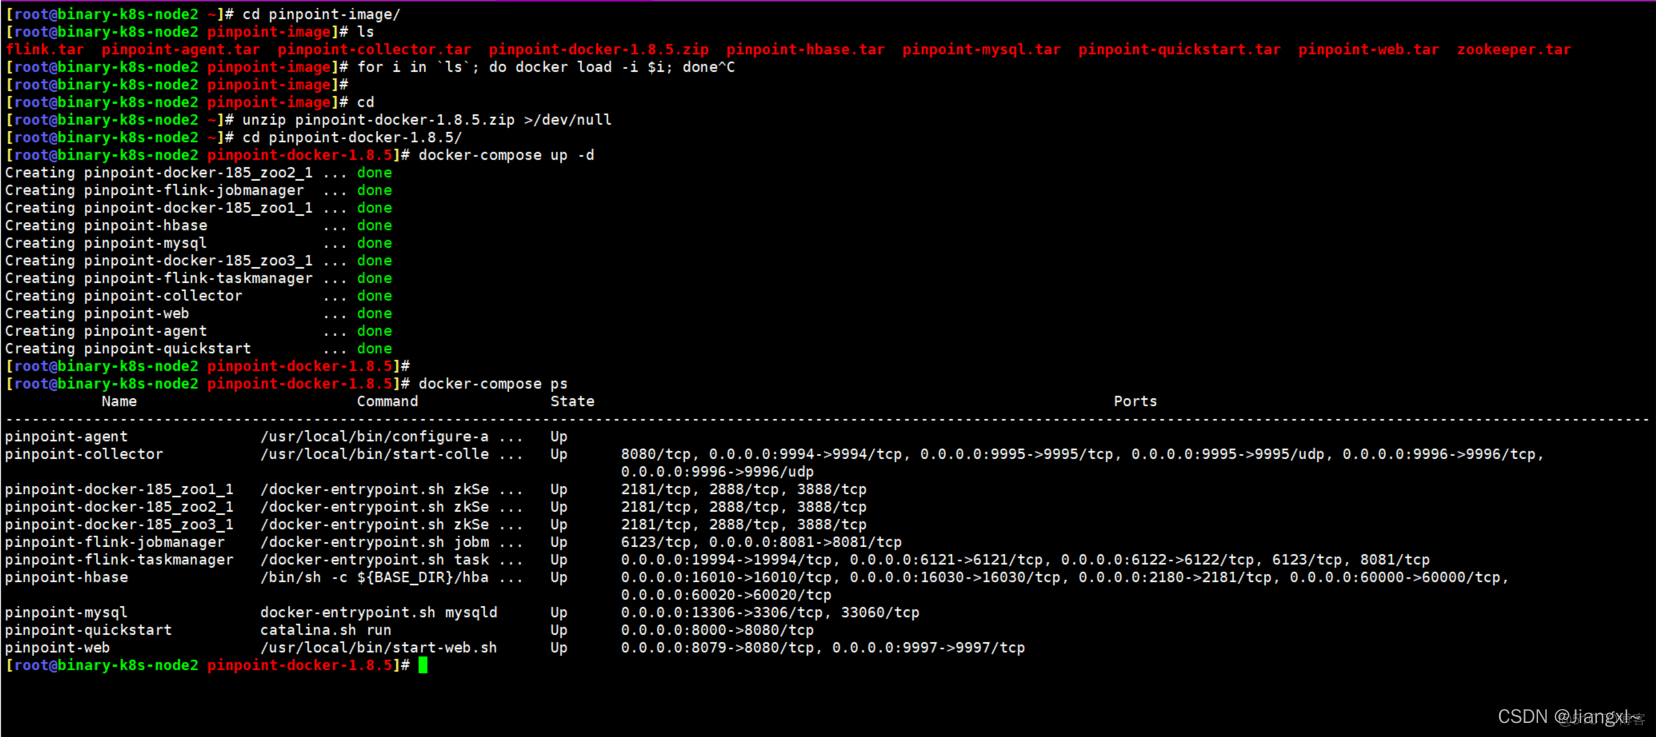Click the 'docker-compose ps' command
The width and height of the screenshot is (1656, 737).
(493, 384)
